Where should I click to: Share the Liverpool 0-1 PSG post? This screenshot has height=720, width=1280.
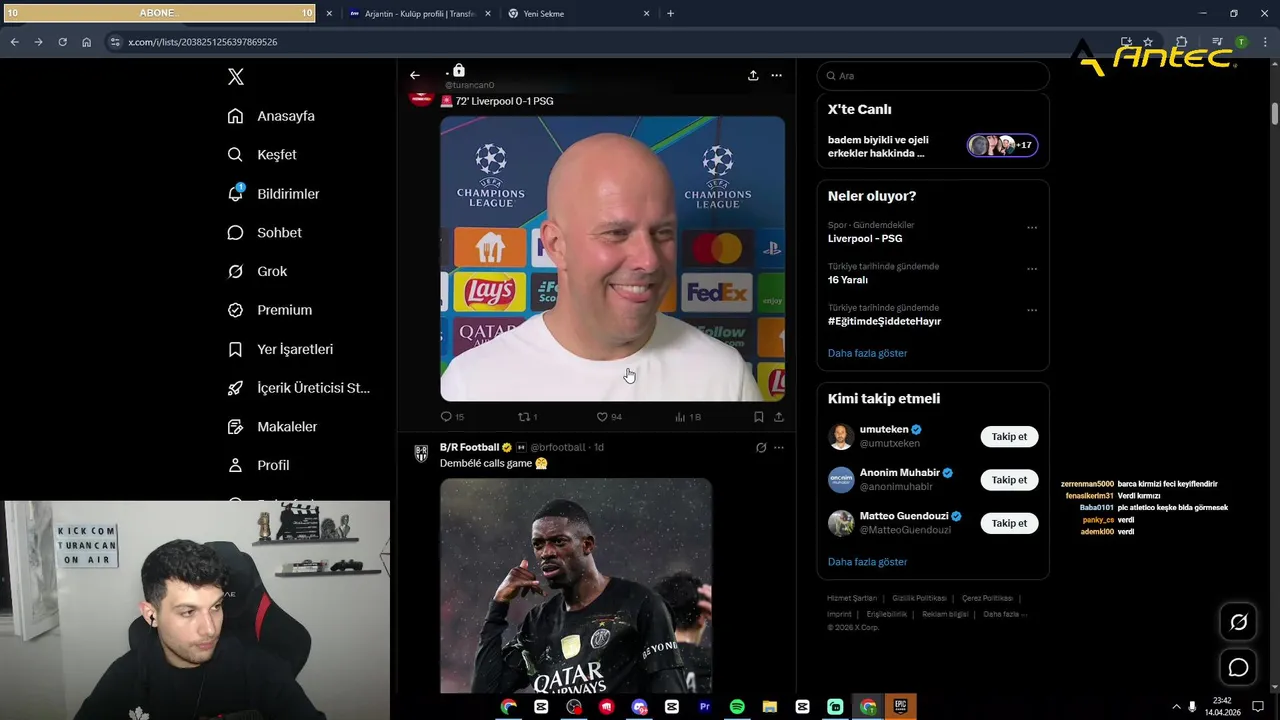779,417
